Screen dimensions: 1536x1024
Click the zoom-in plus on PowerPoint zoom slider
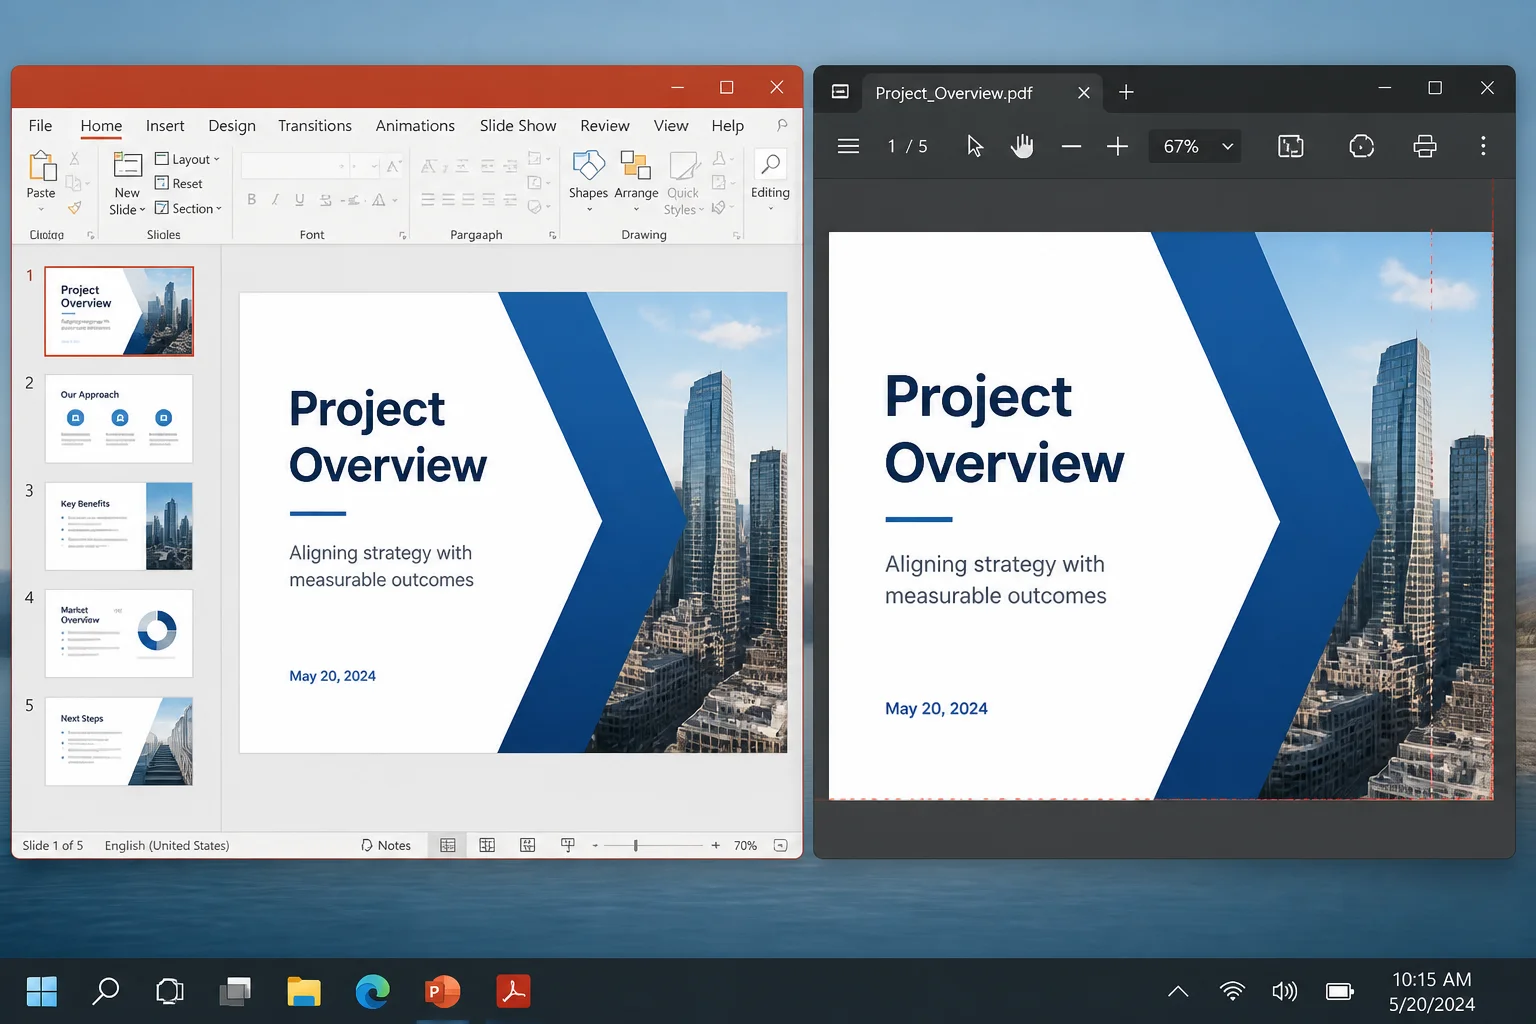tap(715, 845)
